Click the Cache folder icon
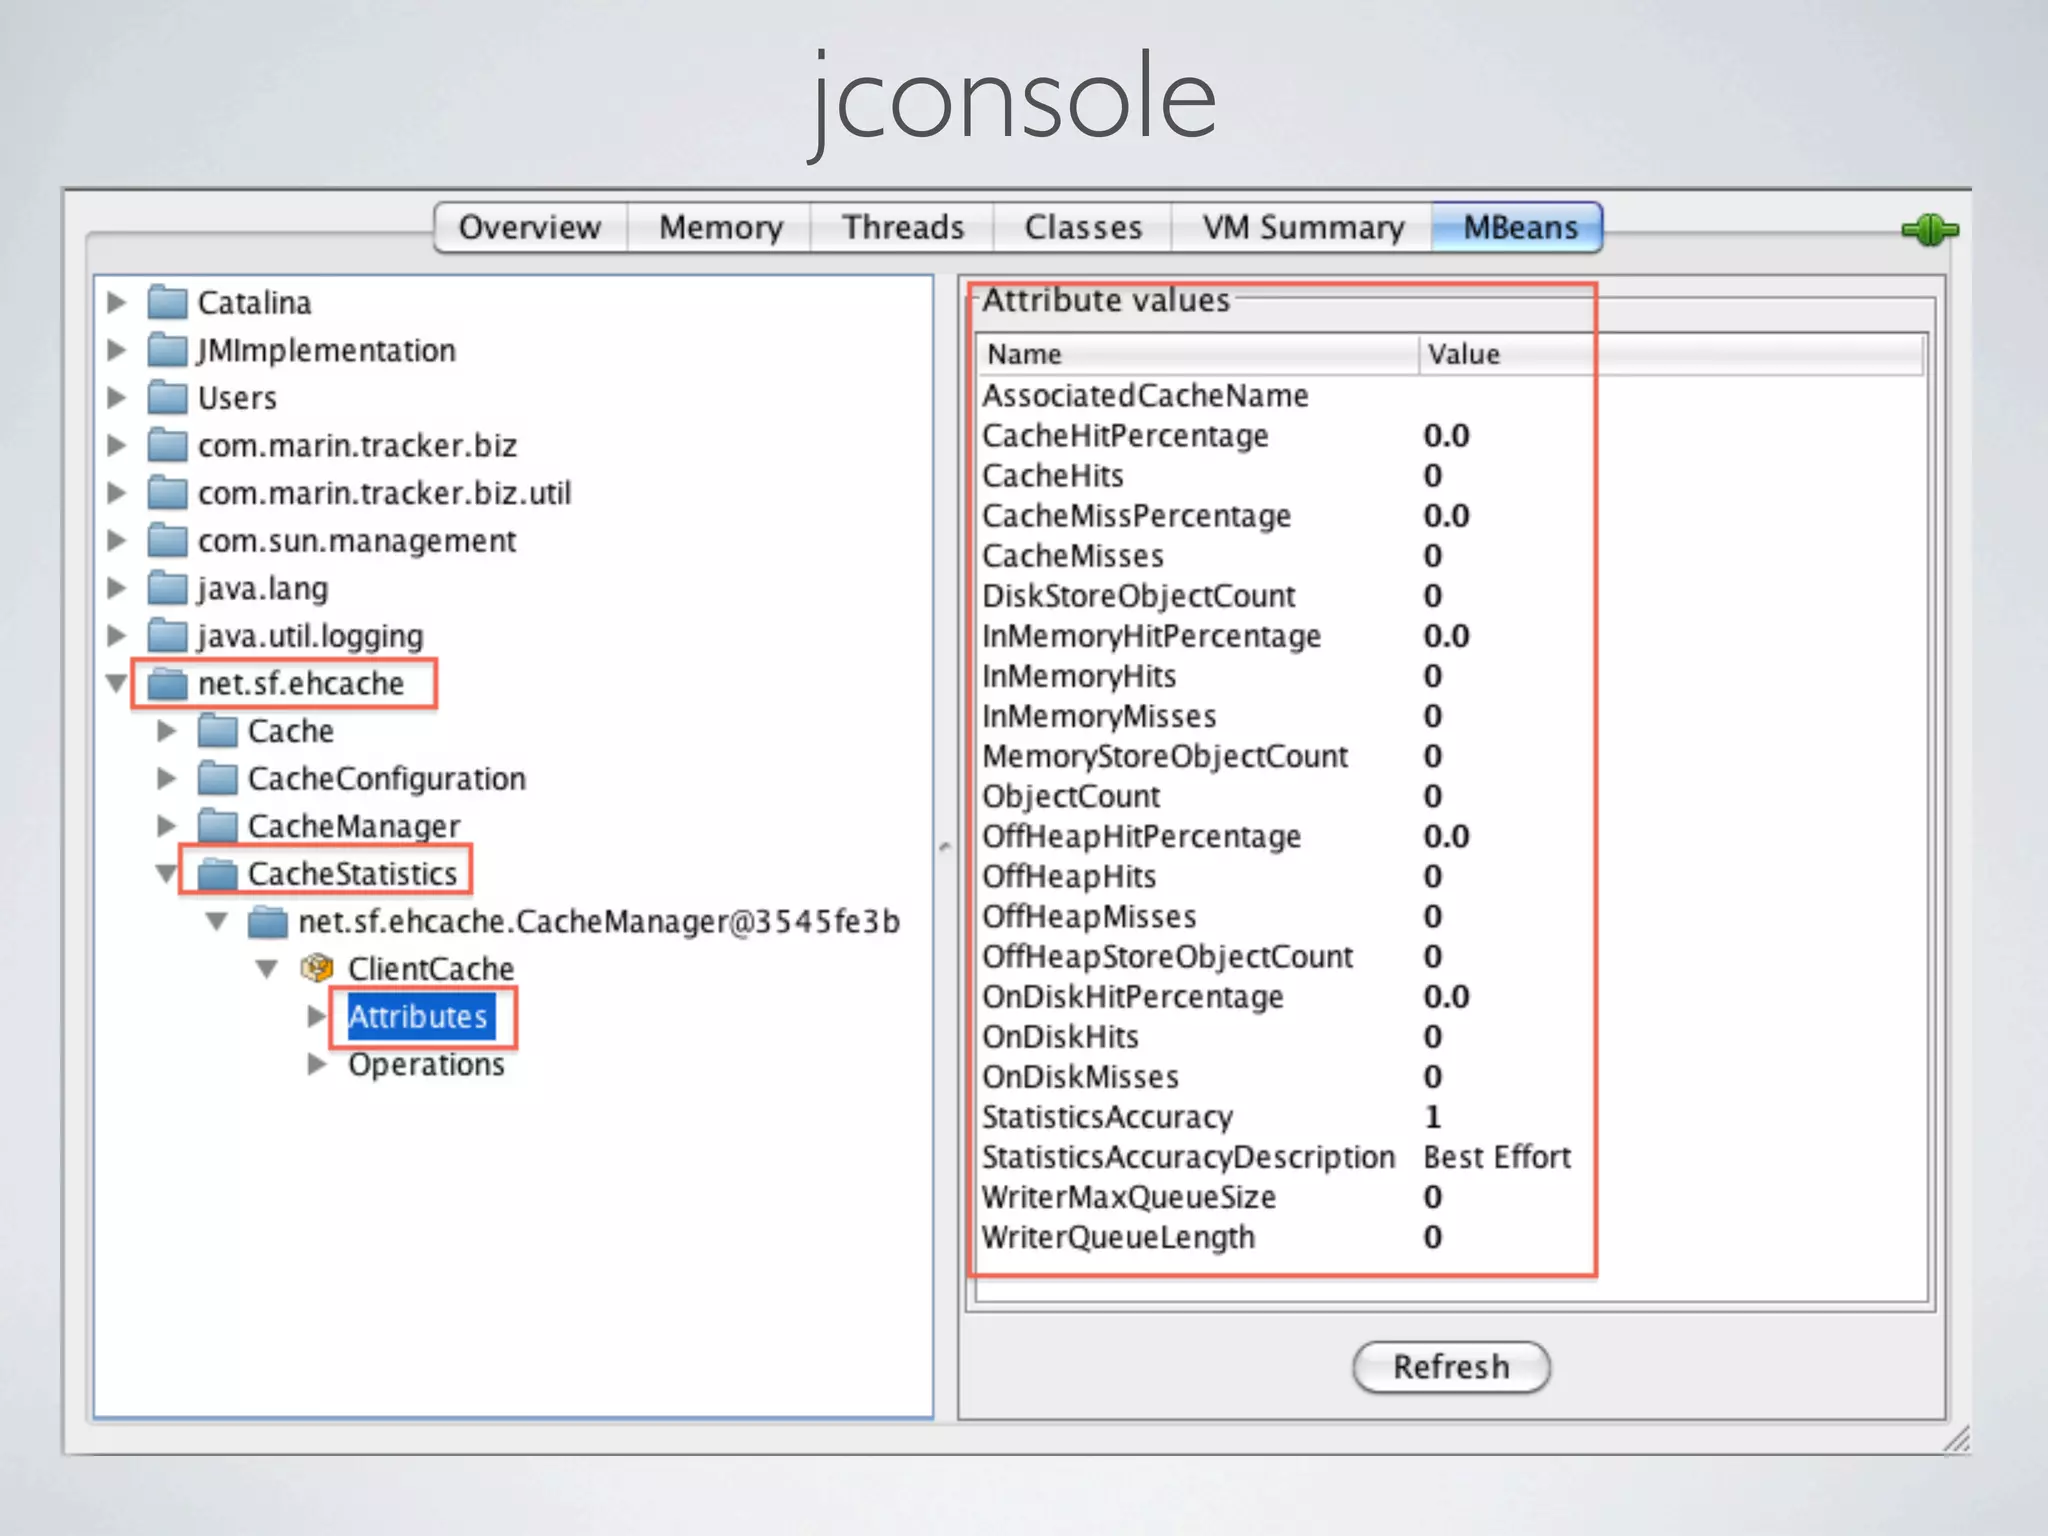Viewport: 2048px width, 1536px height. pyautogui.click(x=217, y=731)
